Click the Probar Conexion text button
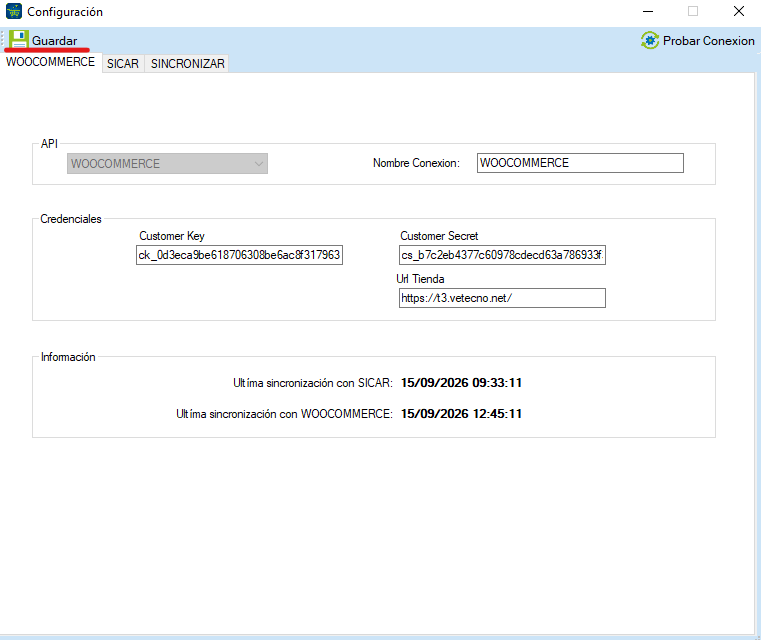 tap(709, 41)
